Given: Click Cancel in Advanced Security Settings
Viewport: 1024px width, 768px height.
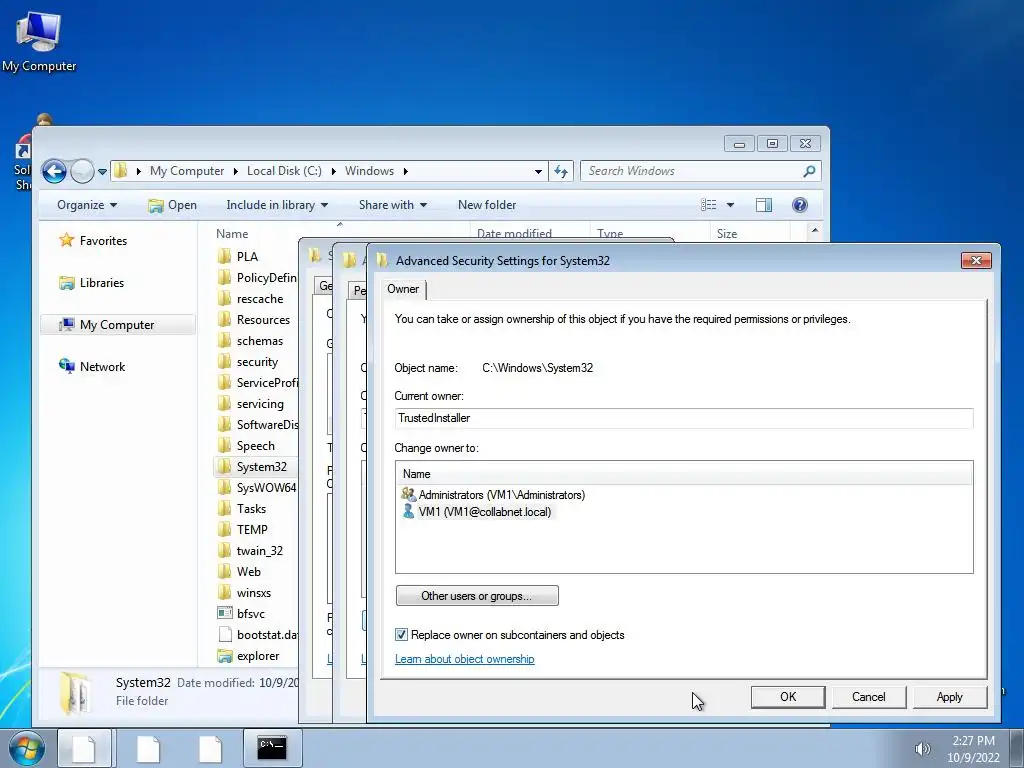Looking at the screenshot, I should pos(869,697).
